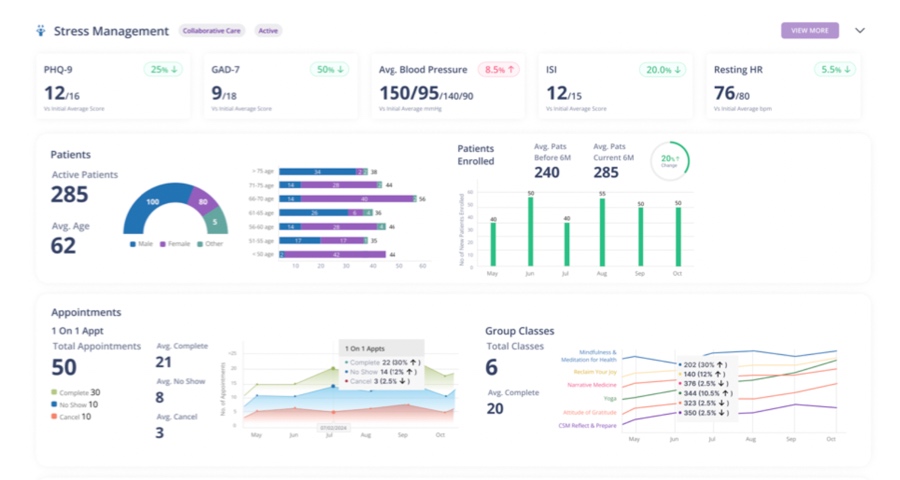Select the Active status tag
This screenshot has width=900, height=480.
[268, 31]
